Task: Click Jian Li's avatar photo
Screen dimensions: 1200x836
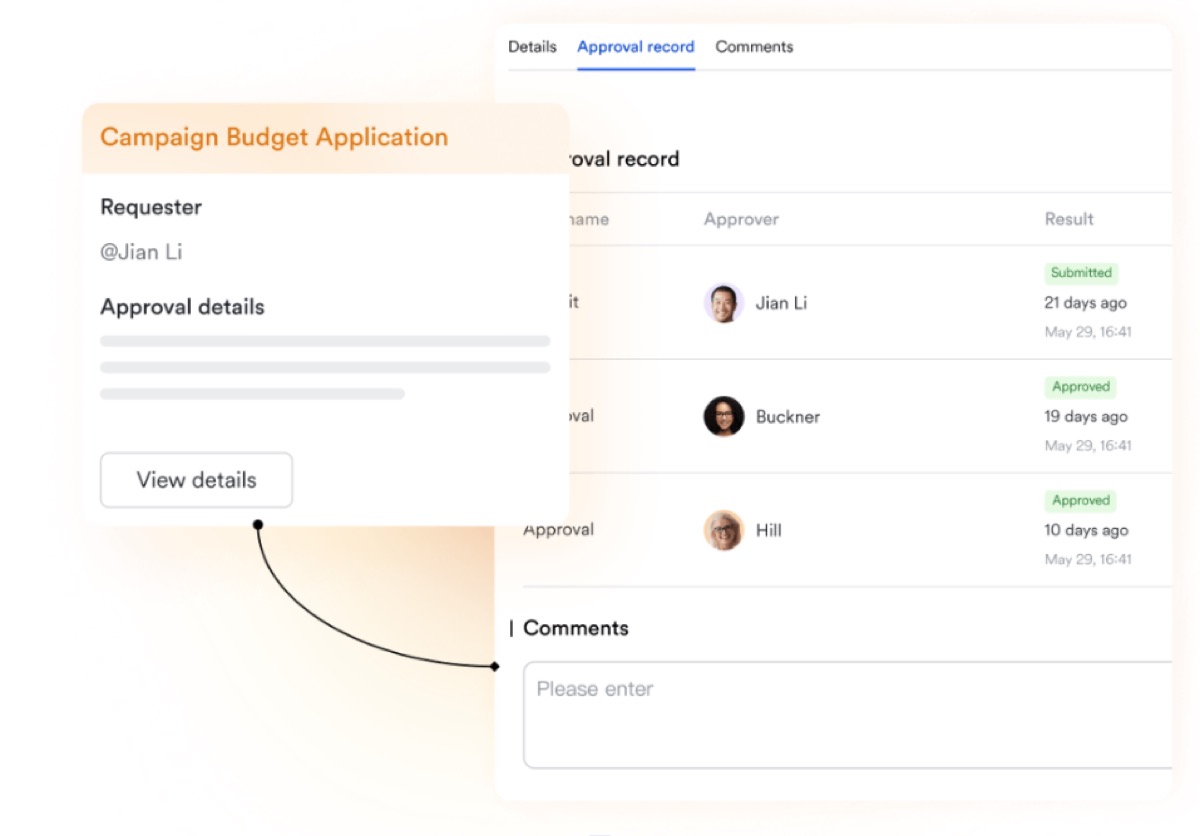Action: 723,303
